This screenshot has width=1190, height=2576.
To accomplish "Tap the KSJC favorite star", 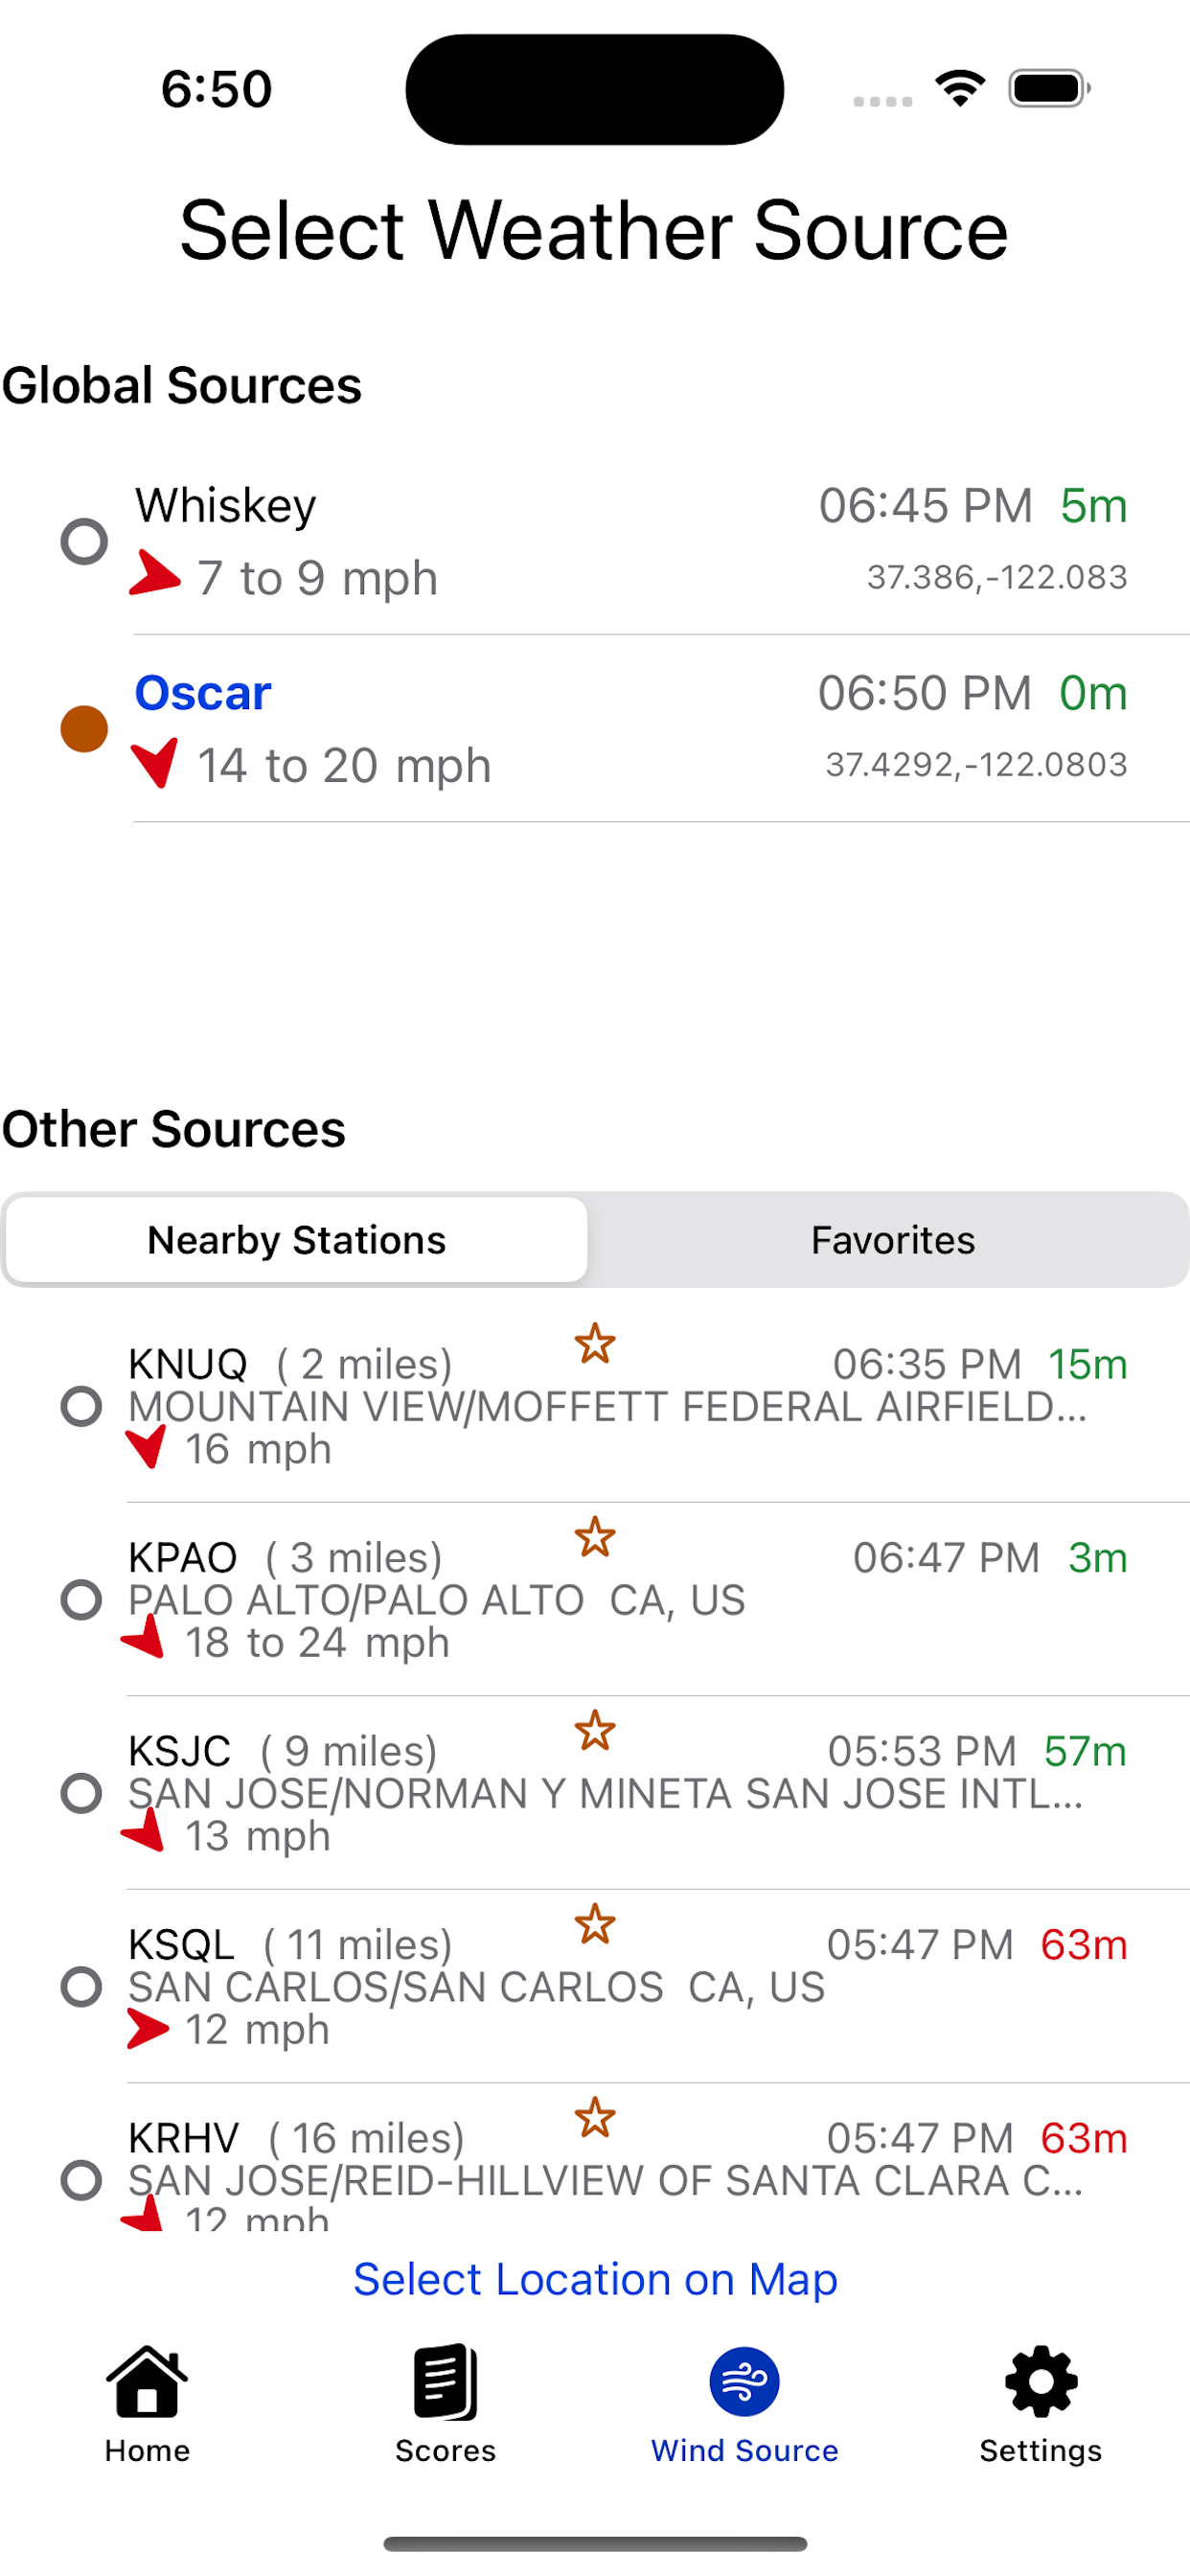I will pyautogui.click(x=595, y=1730).
